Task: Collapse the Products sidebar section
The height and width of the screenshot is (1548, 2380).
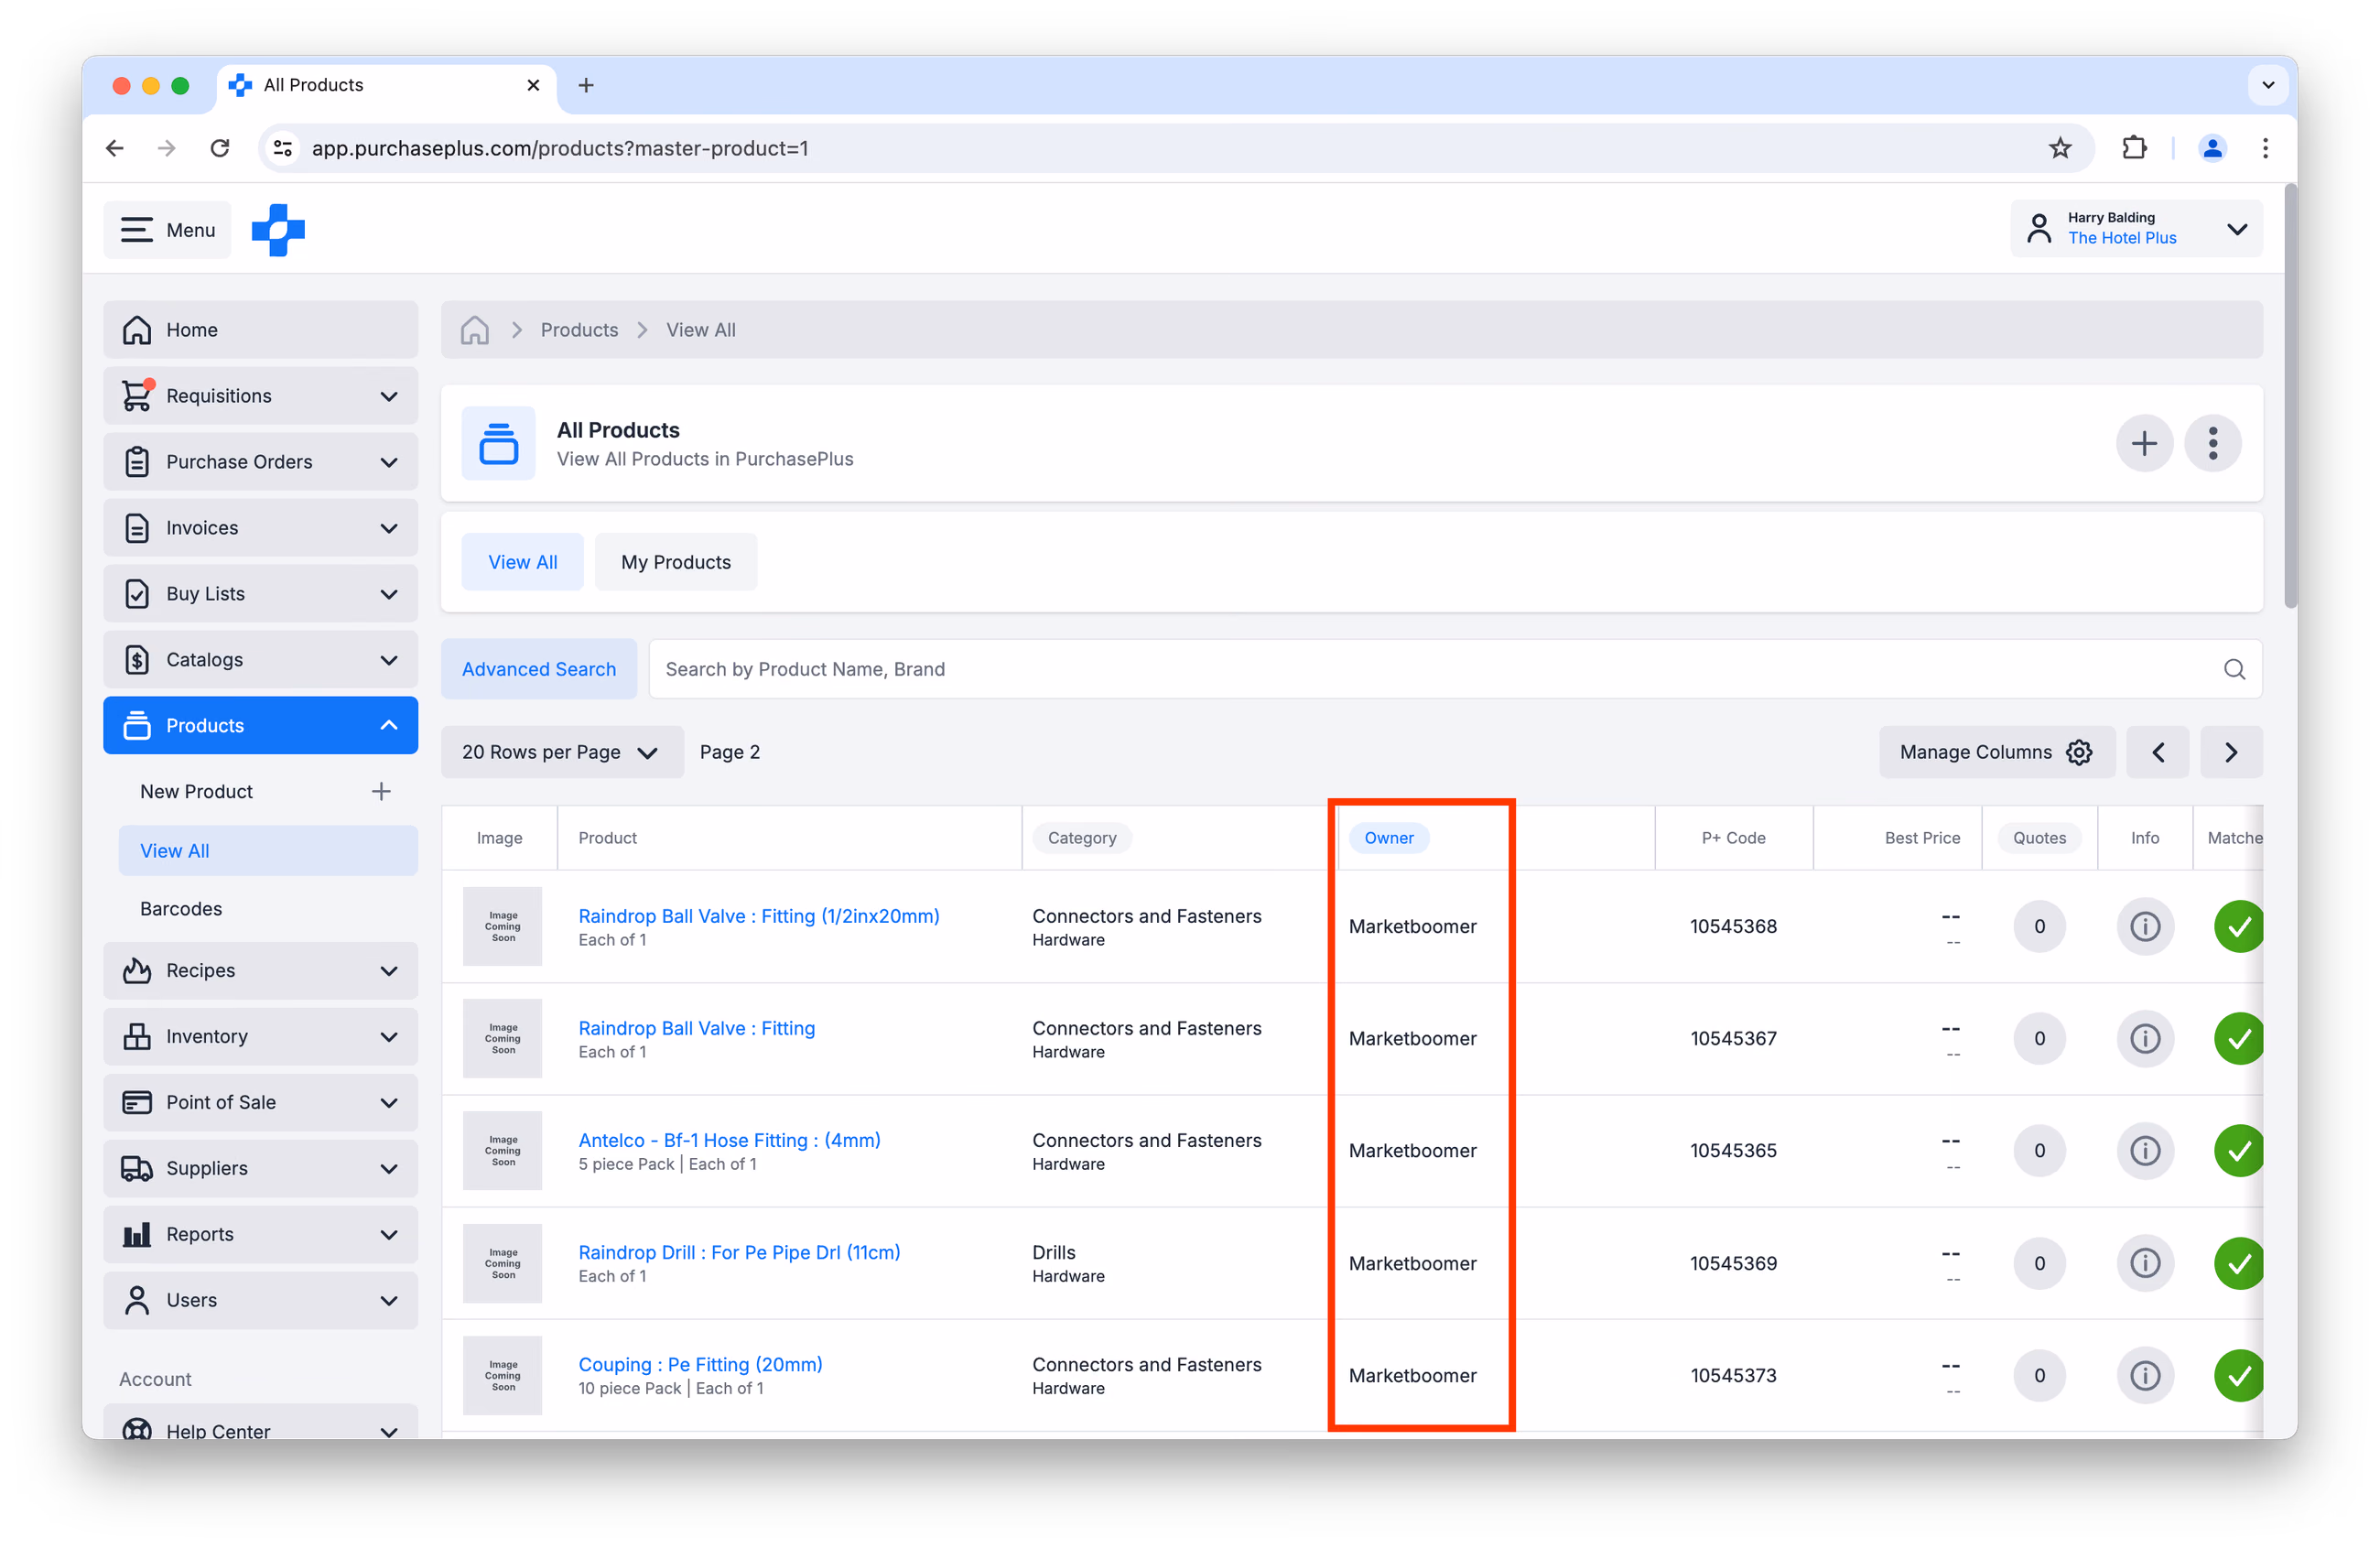Action: tap(260, 726)
